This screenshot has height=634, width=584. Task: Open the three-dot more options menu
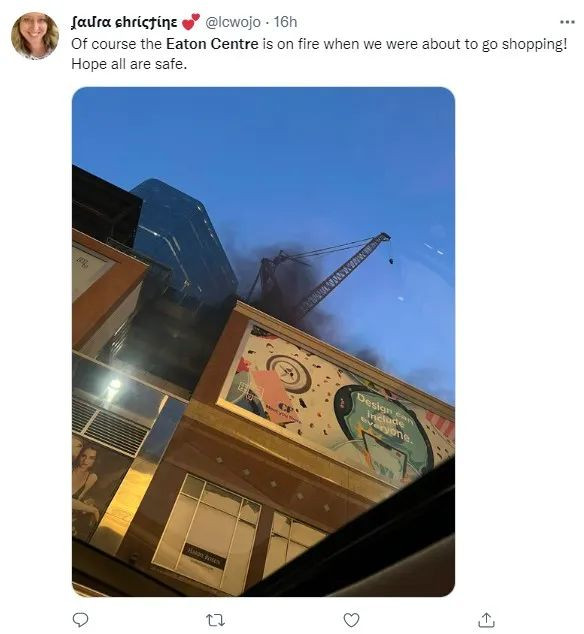[567, 22]
